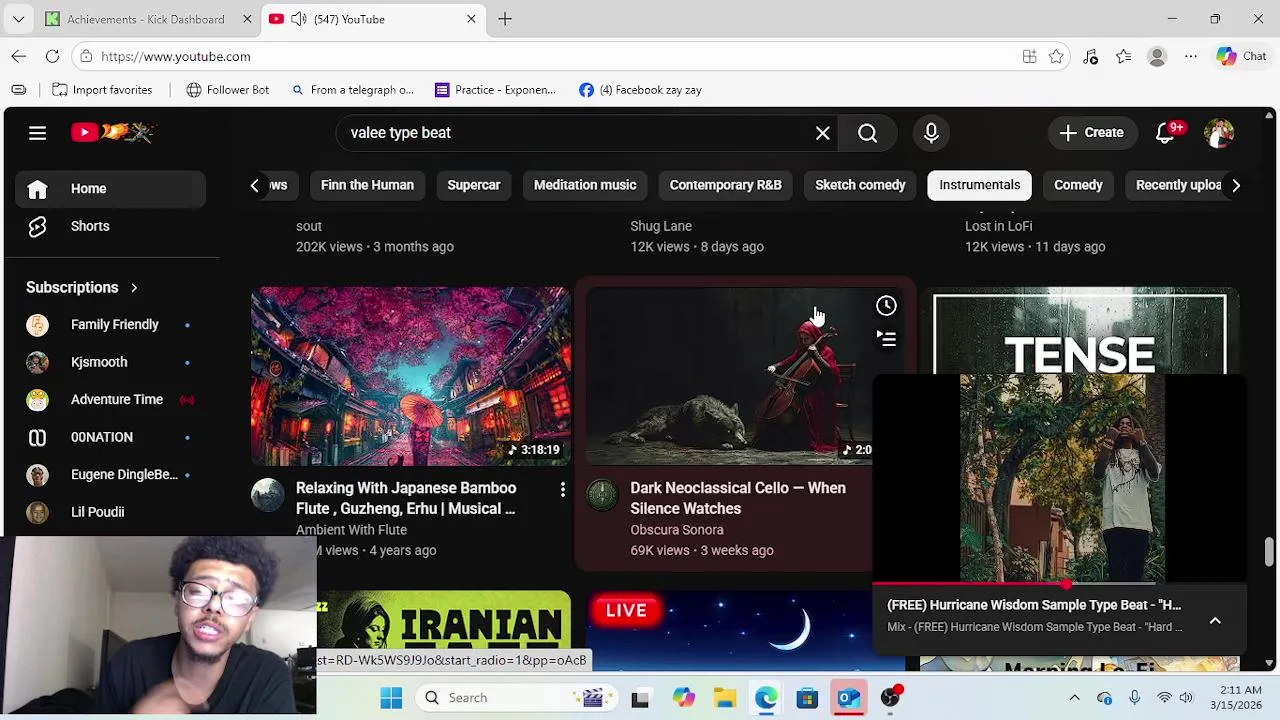The image size is (1280, 720).
Task: Go to Home in sidebar
Action: coord(110,188)
